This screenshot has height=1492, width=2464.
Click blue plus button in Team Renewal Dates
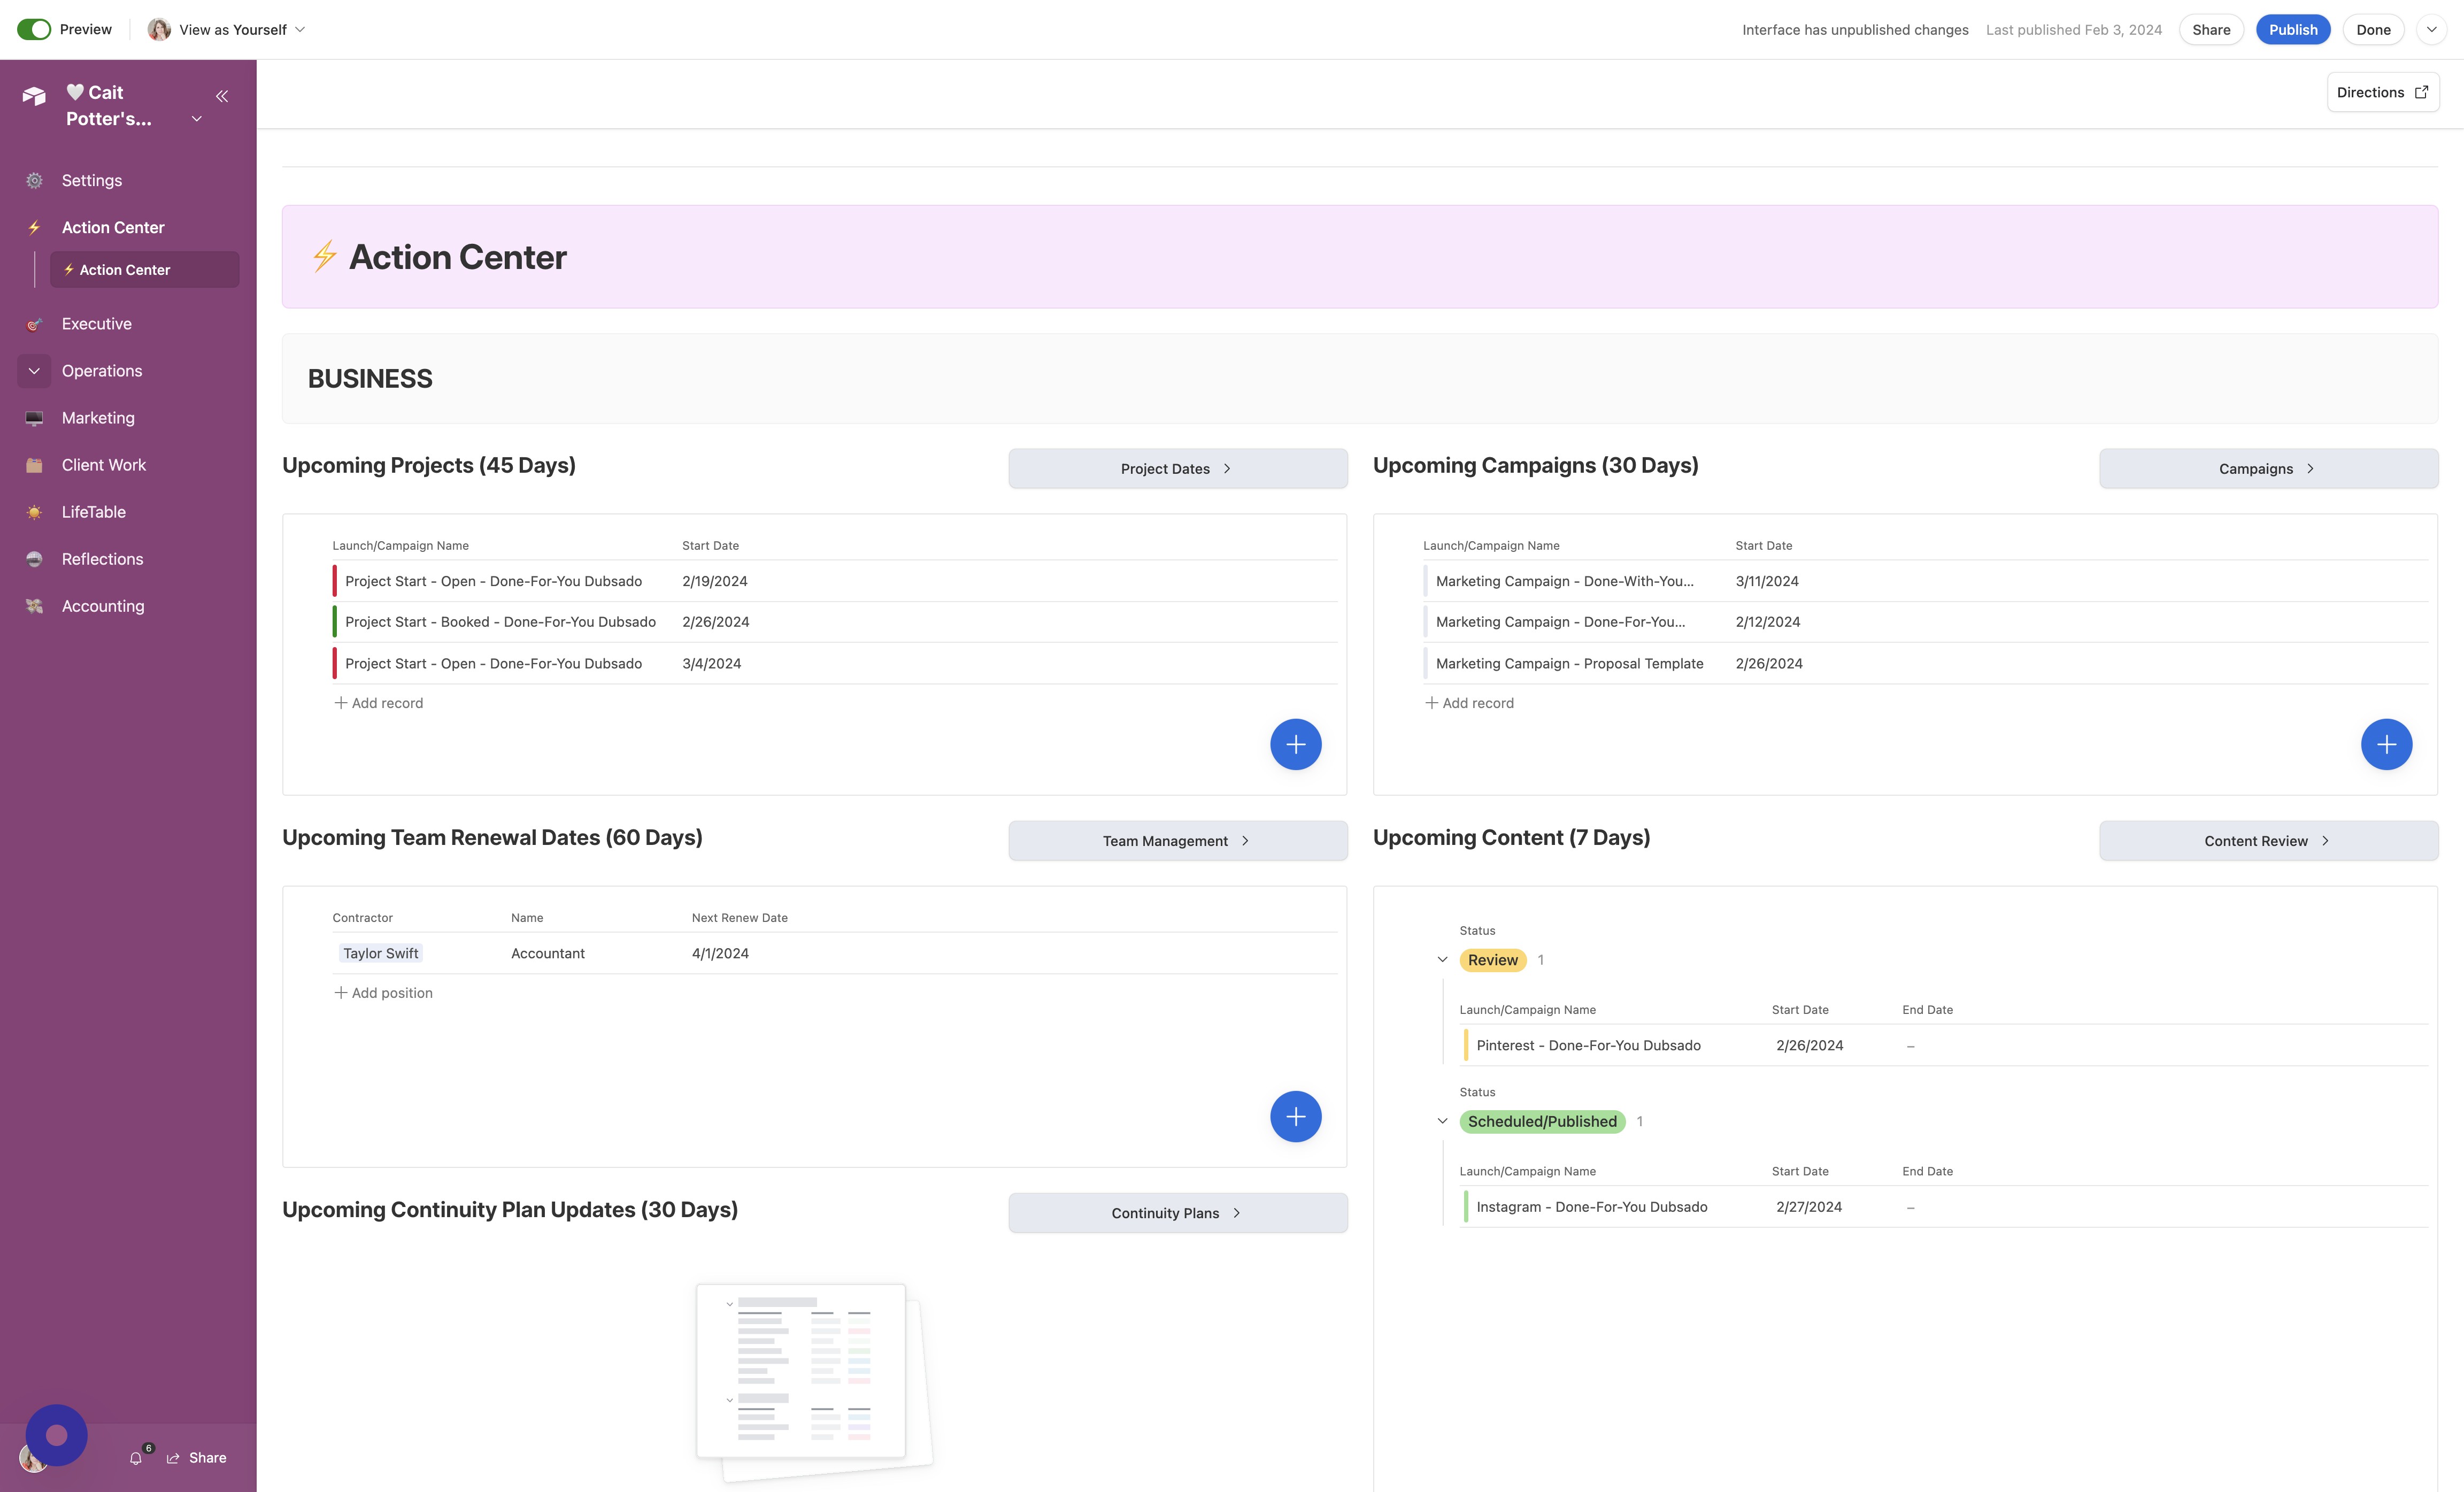click(1295, 1116)
